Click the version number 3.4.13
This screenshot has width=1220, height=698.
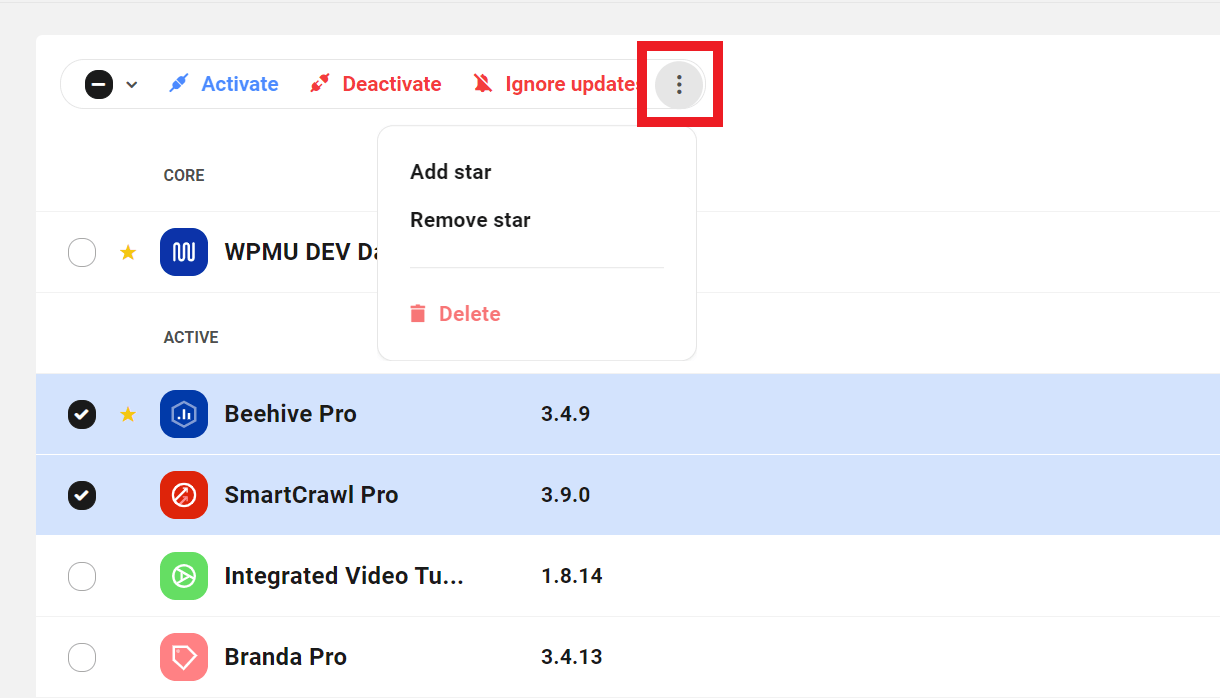tap(571, 657)
